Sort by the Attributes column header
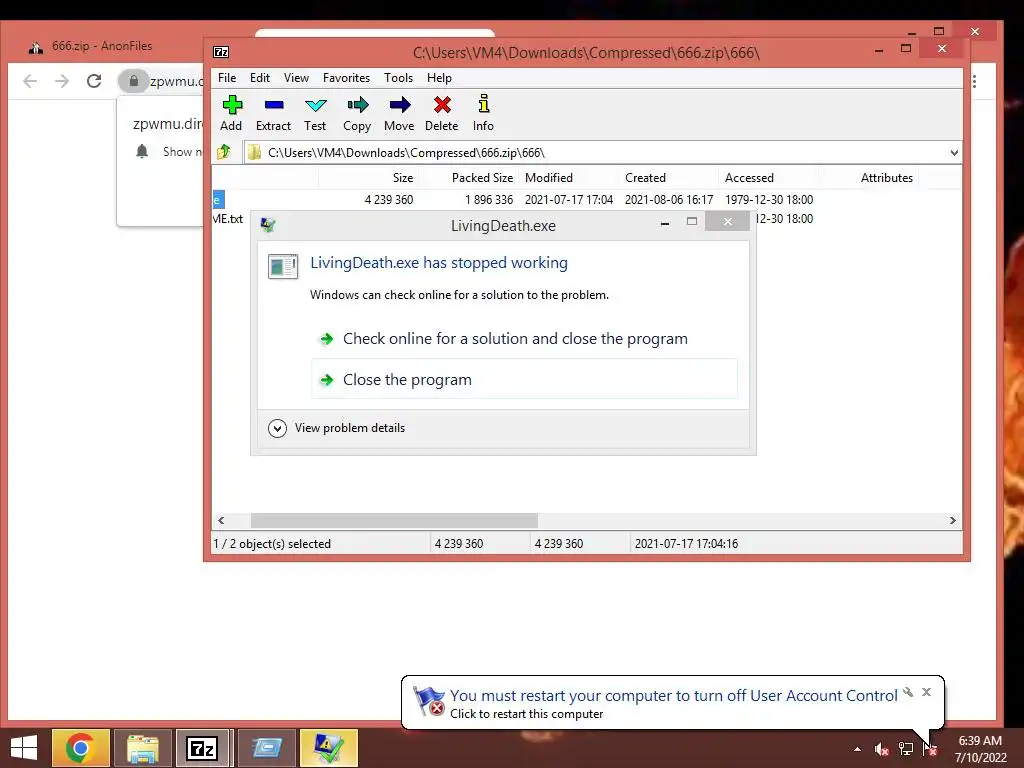1024x768 pixels. coord(868,178)
